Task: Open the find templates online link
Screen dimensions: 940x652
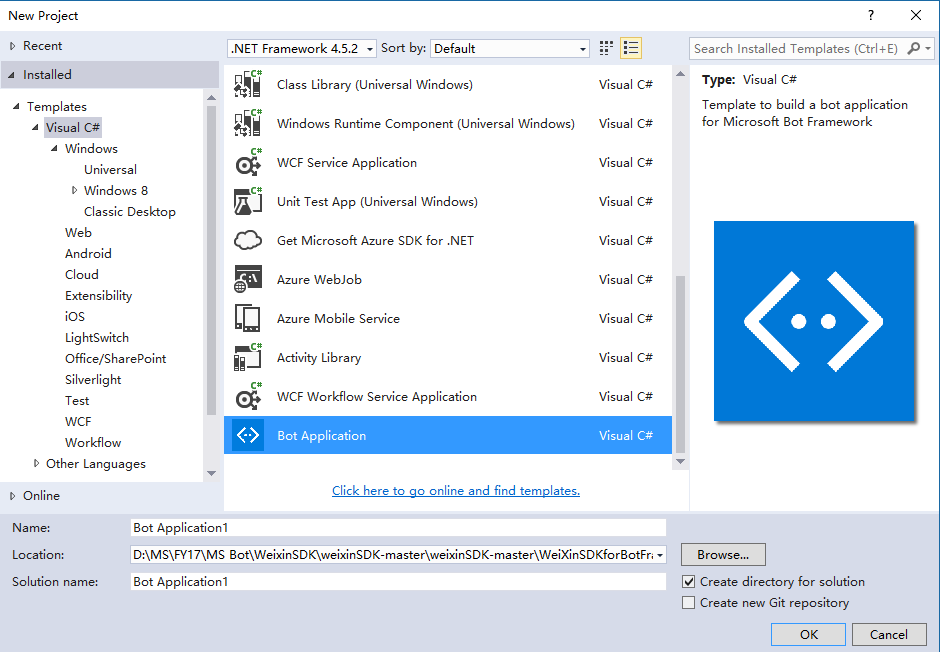Action: click(x=456, y=490)
